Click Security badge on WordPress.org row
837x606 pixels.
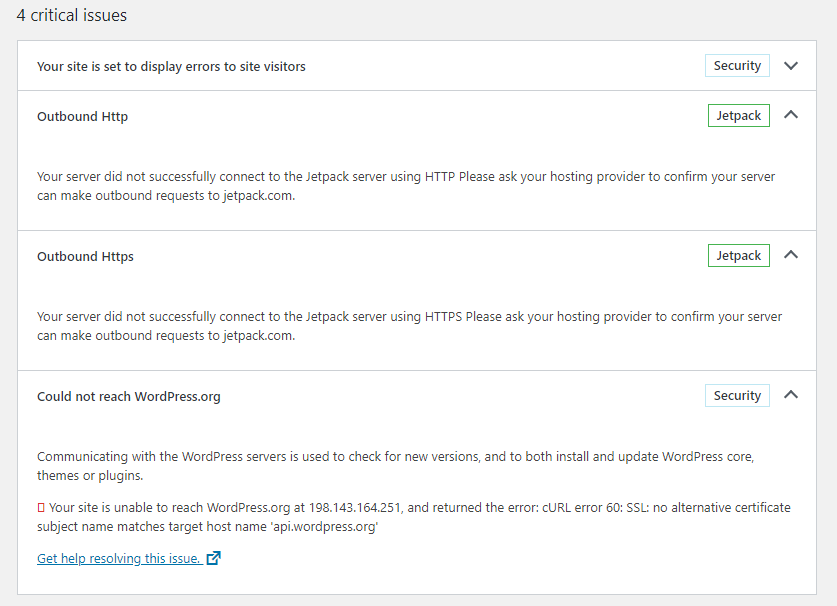[737, 396]
